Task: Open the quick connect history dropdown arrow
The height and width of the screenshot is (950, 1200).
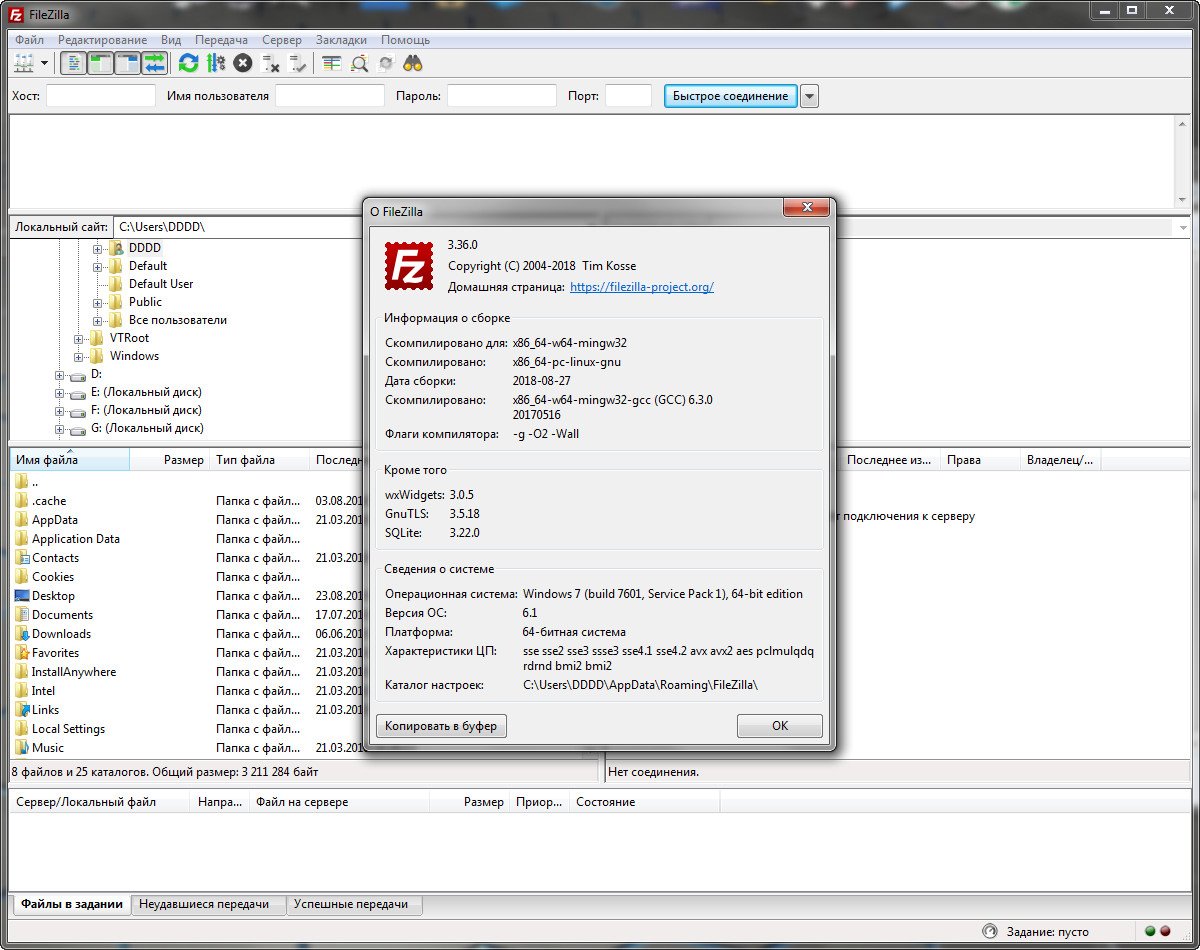Action: point(810,96)
